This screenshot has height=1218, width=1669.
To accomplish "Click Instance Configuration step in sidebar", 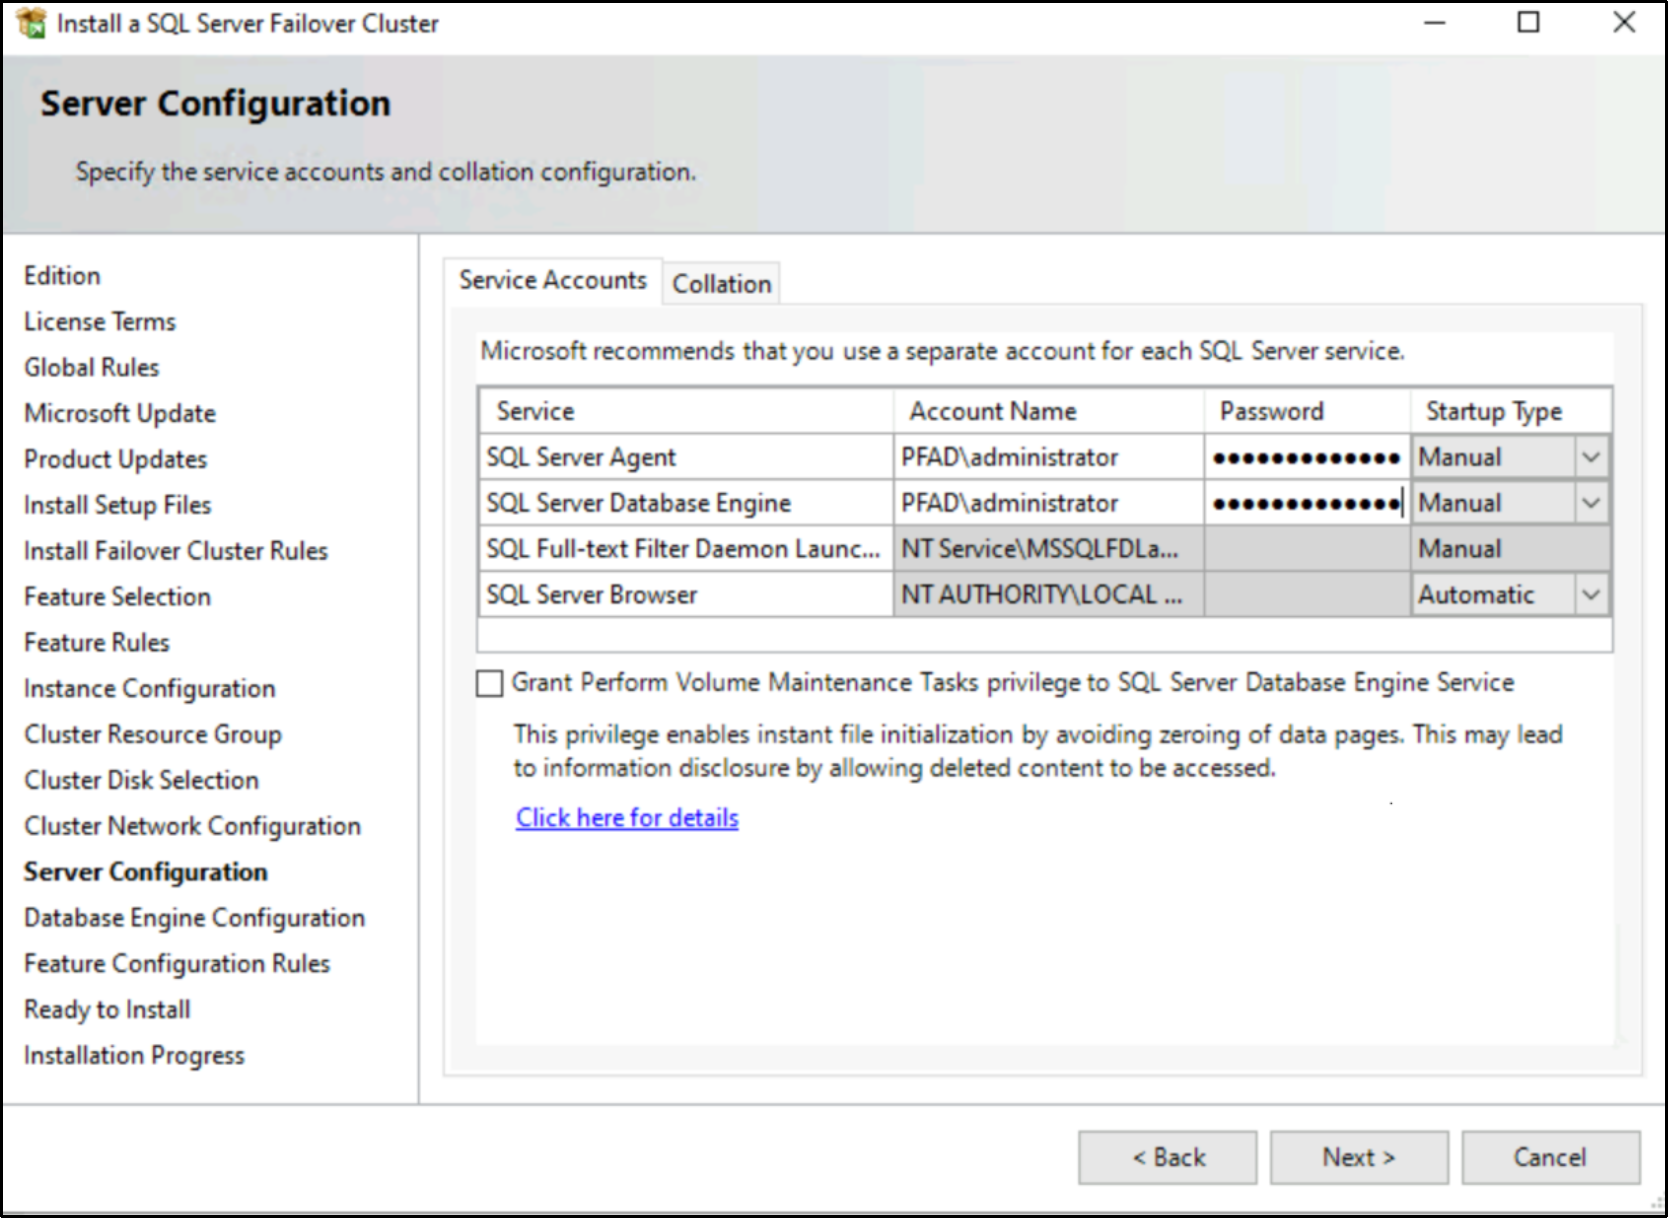I will coord(150,689).
